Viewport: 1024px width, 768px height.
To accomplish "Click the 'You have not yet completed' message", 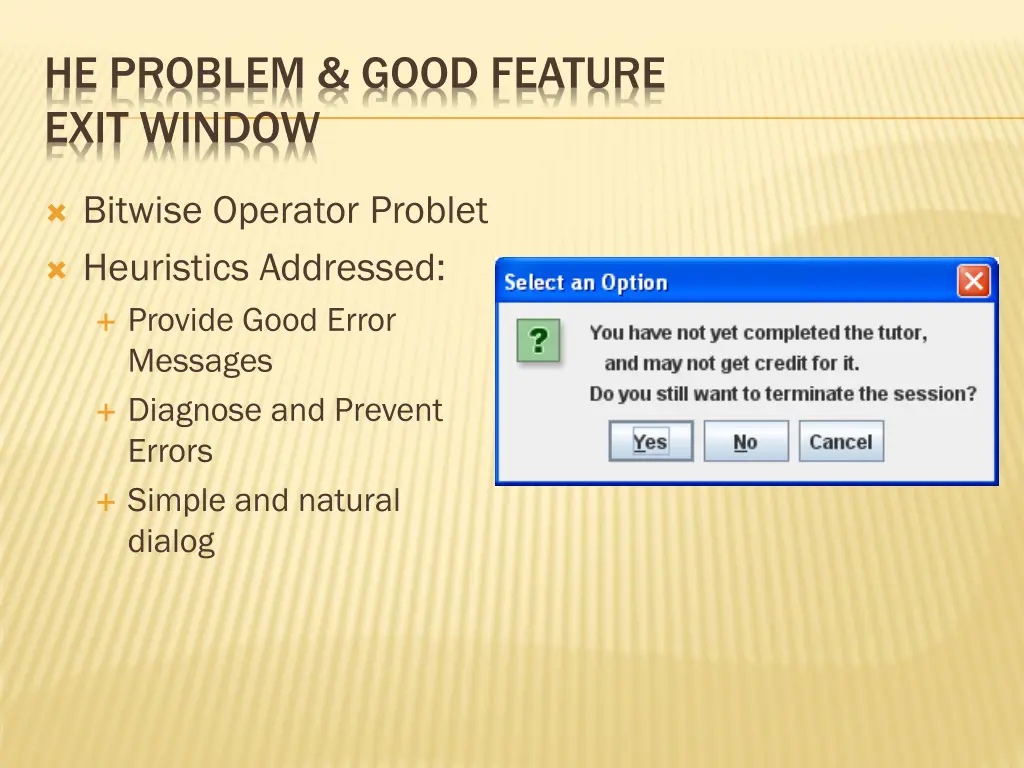I will 757,333.
